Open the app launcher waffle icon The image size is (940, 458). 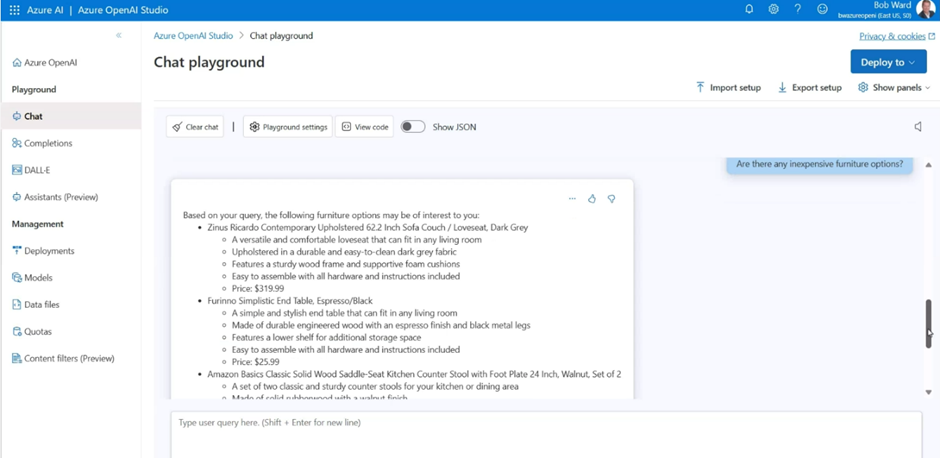pos(15,10)
